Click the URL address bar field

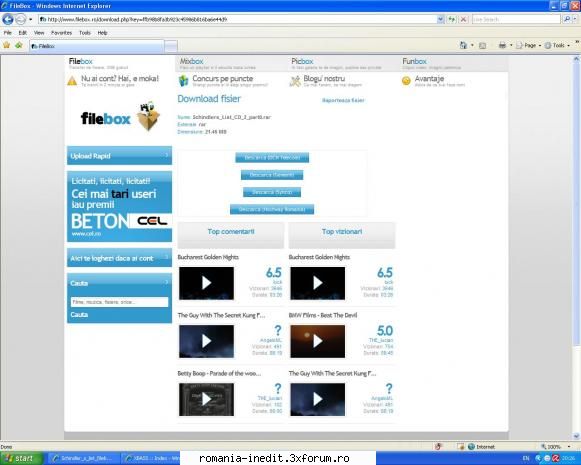(237, 19)
